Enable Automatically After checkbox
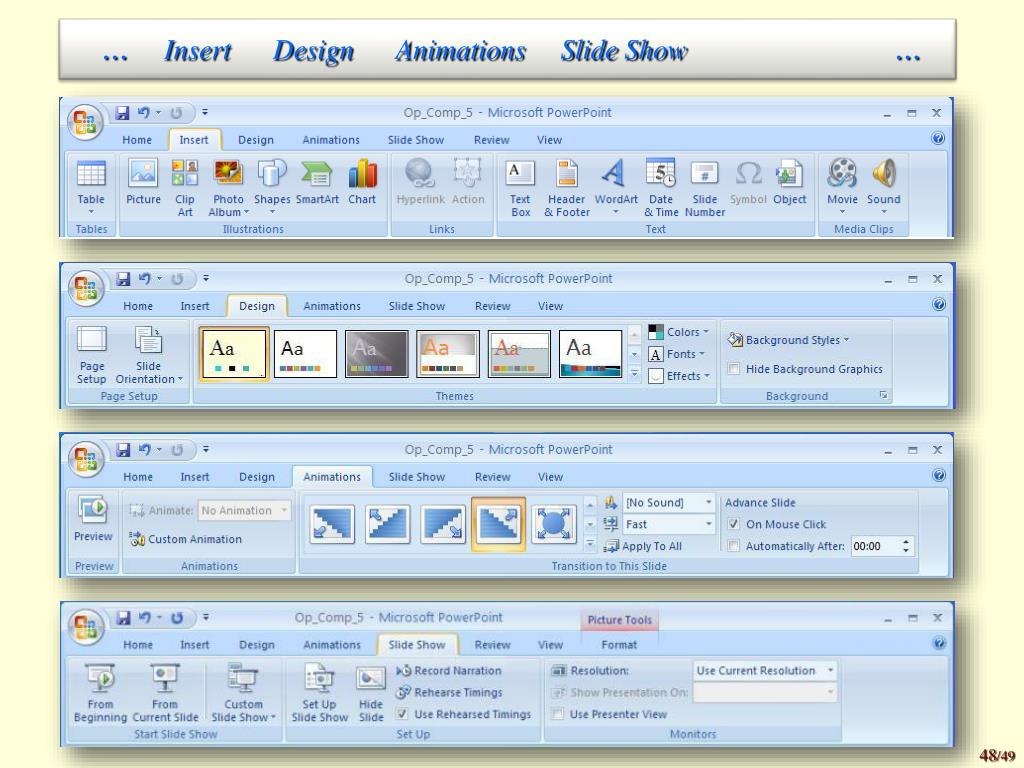1024x768 pixels. [x=733, y=545]
